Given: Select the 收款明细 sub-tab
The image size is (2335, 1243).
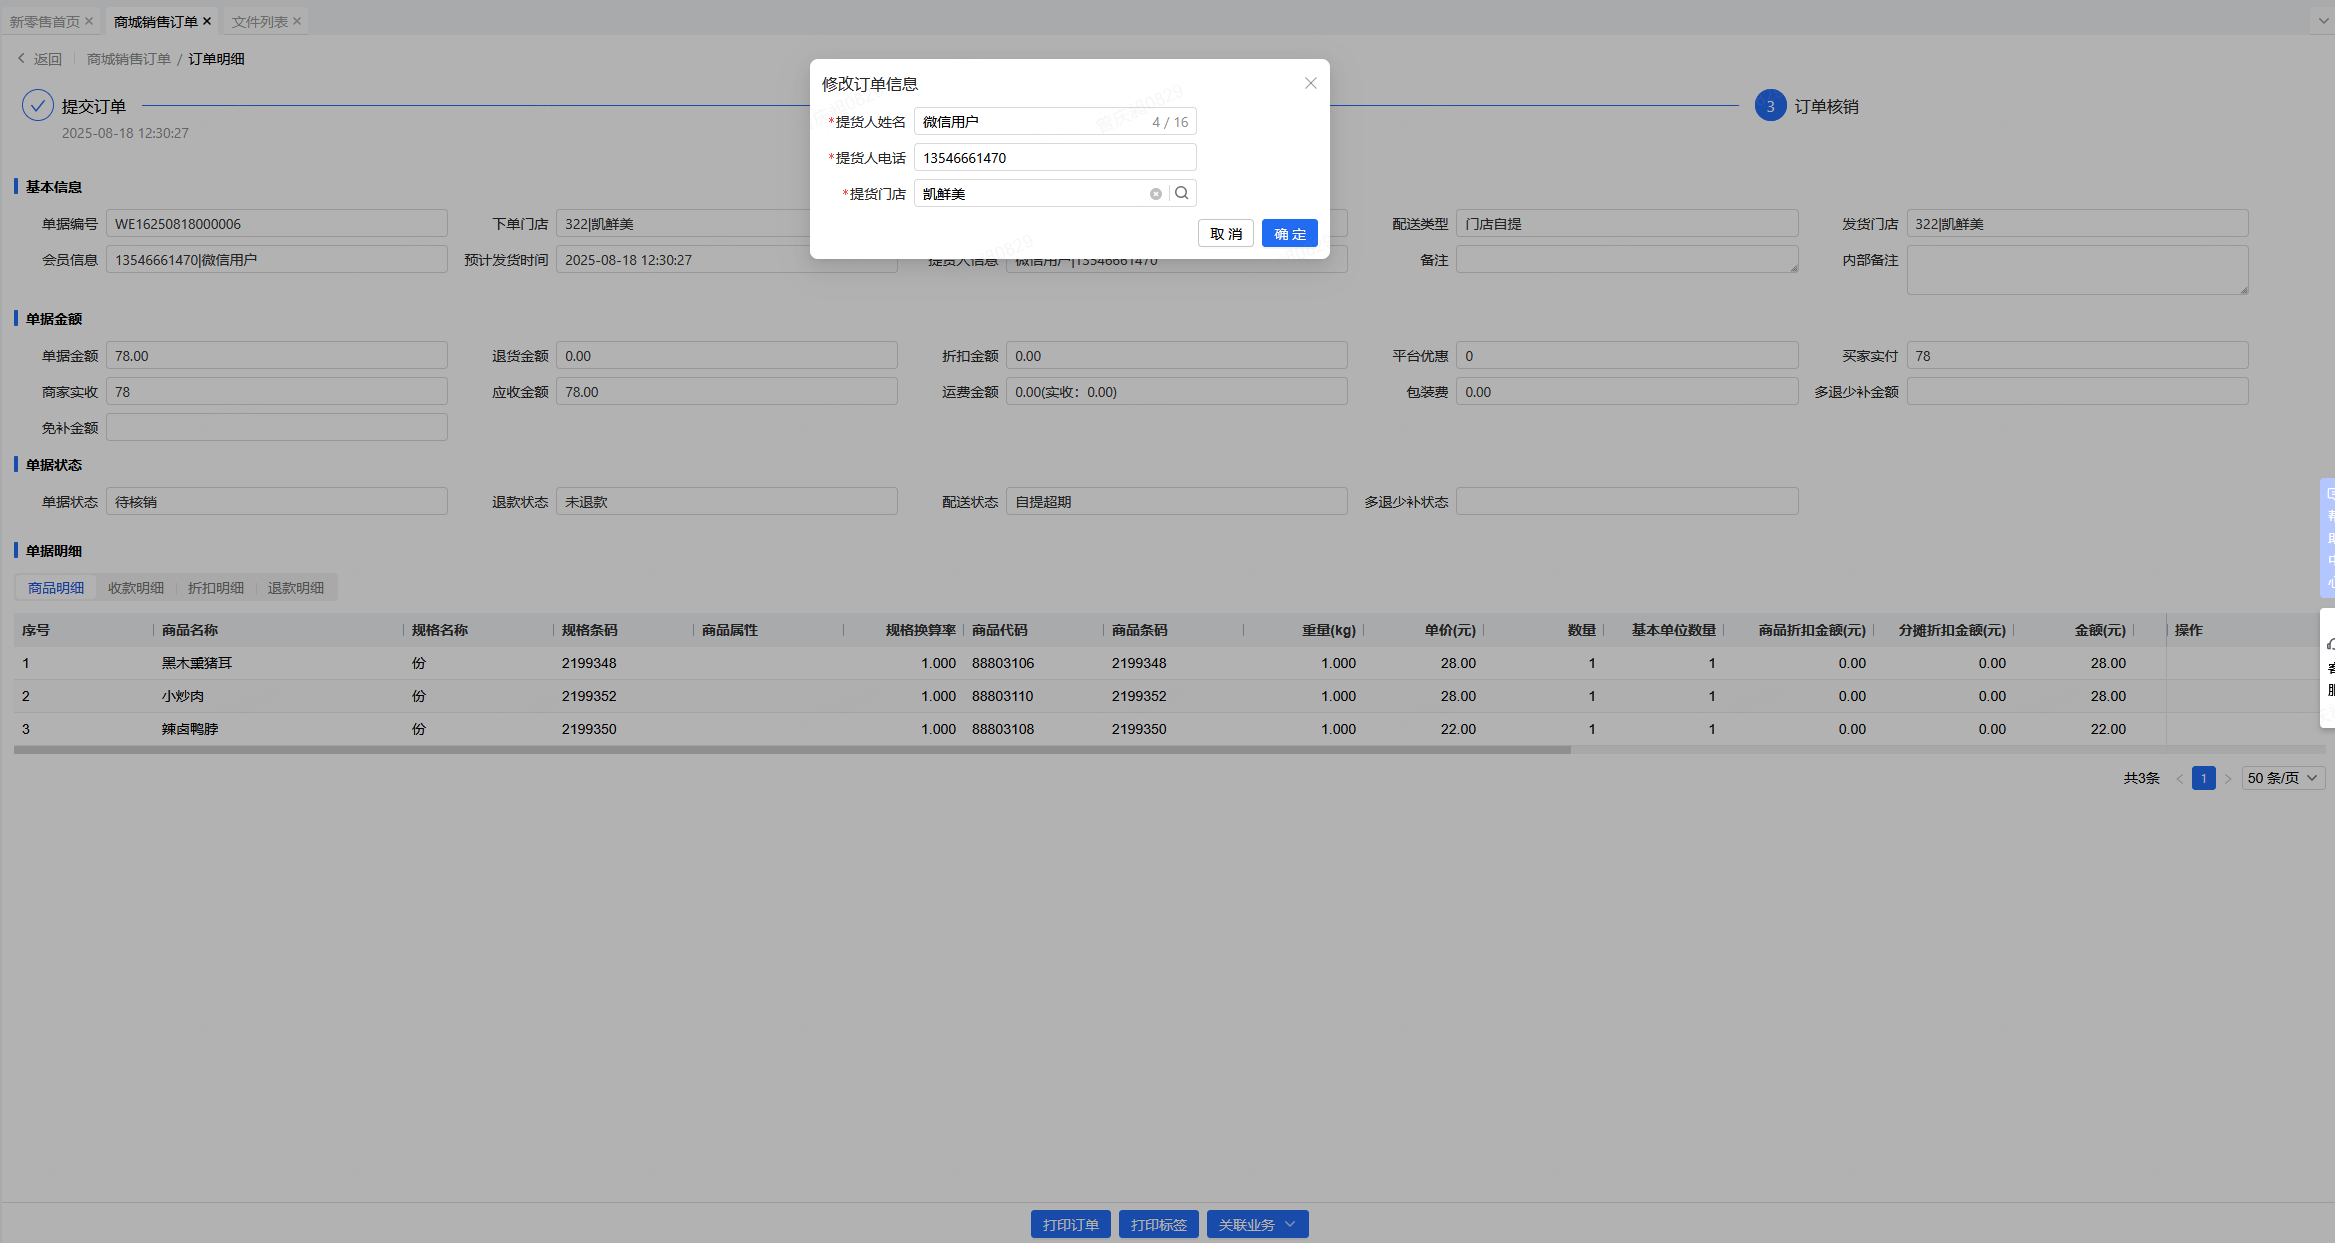Looking at the screenshot, I should pos(136,588).
